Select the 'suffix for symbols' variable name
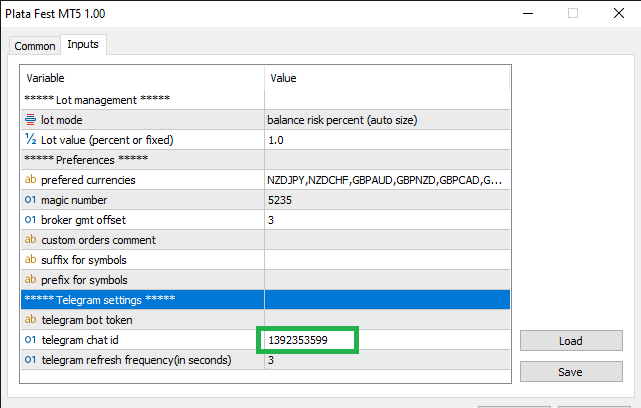The image size is (641, 408). (x=84, y=260)
